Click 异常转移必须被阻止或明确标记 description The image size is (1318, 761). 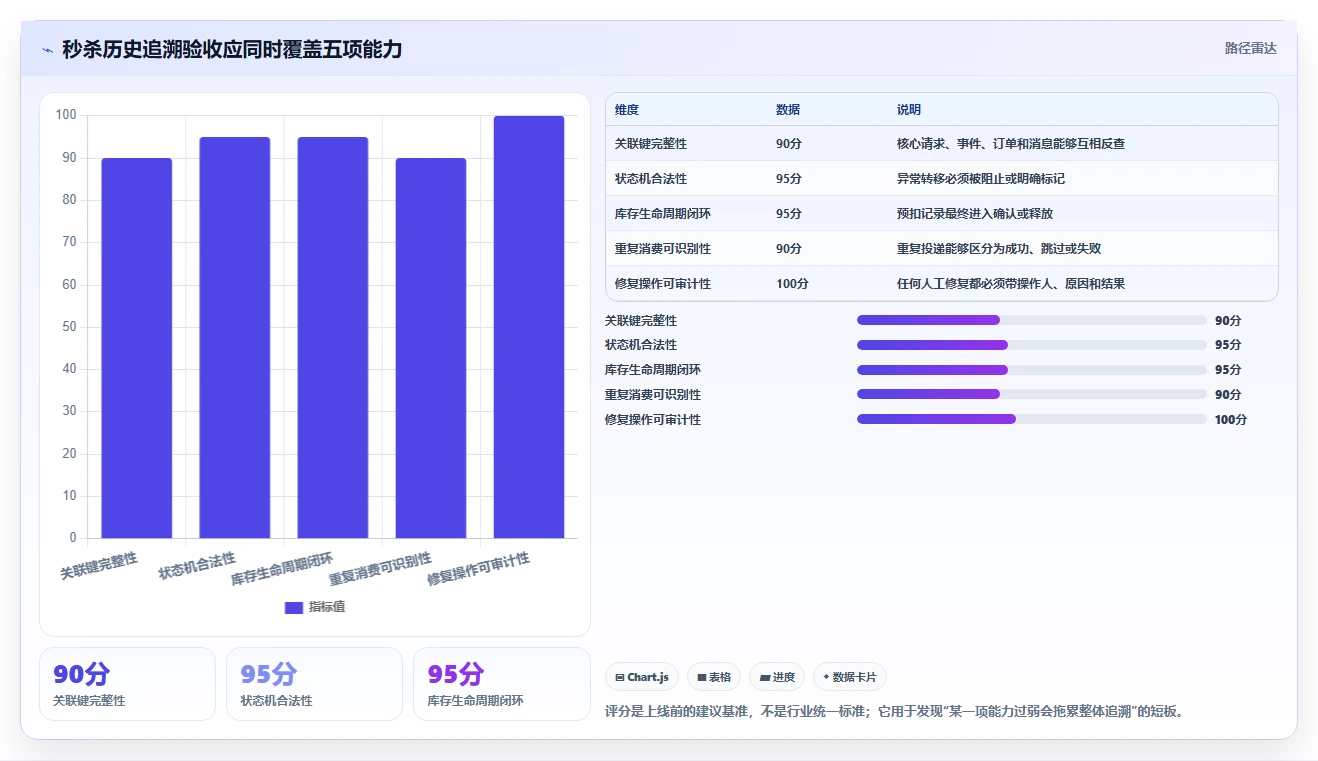[981, 179]
